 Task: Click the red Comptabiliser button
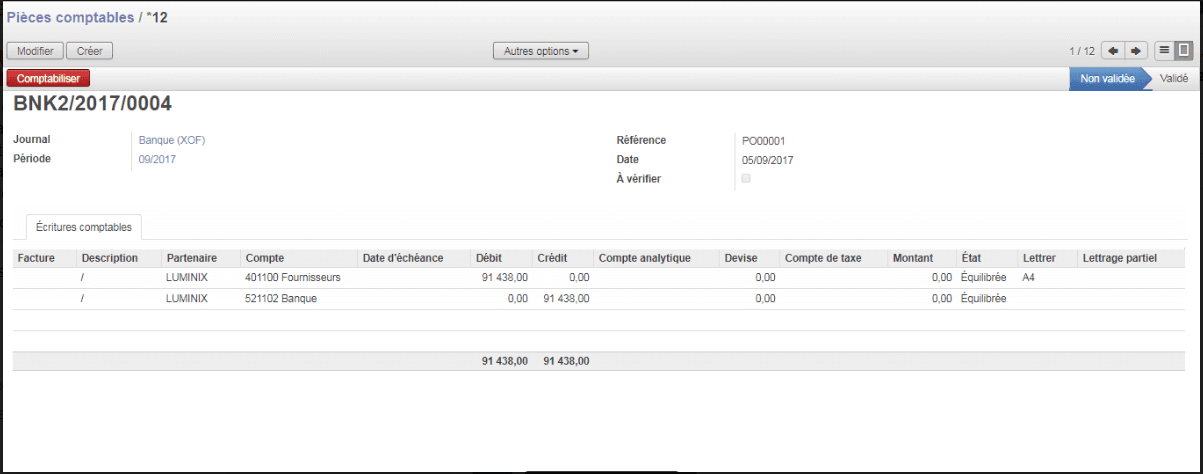48,78
